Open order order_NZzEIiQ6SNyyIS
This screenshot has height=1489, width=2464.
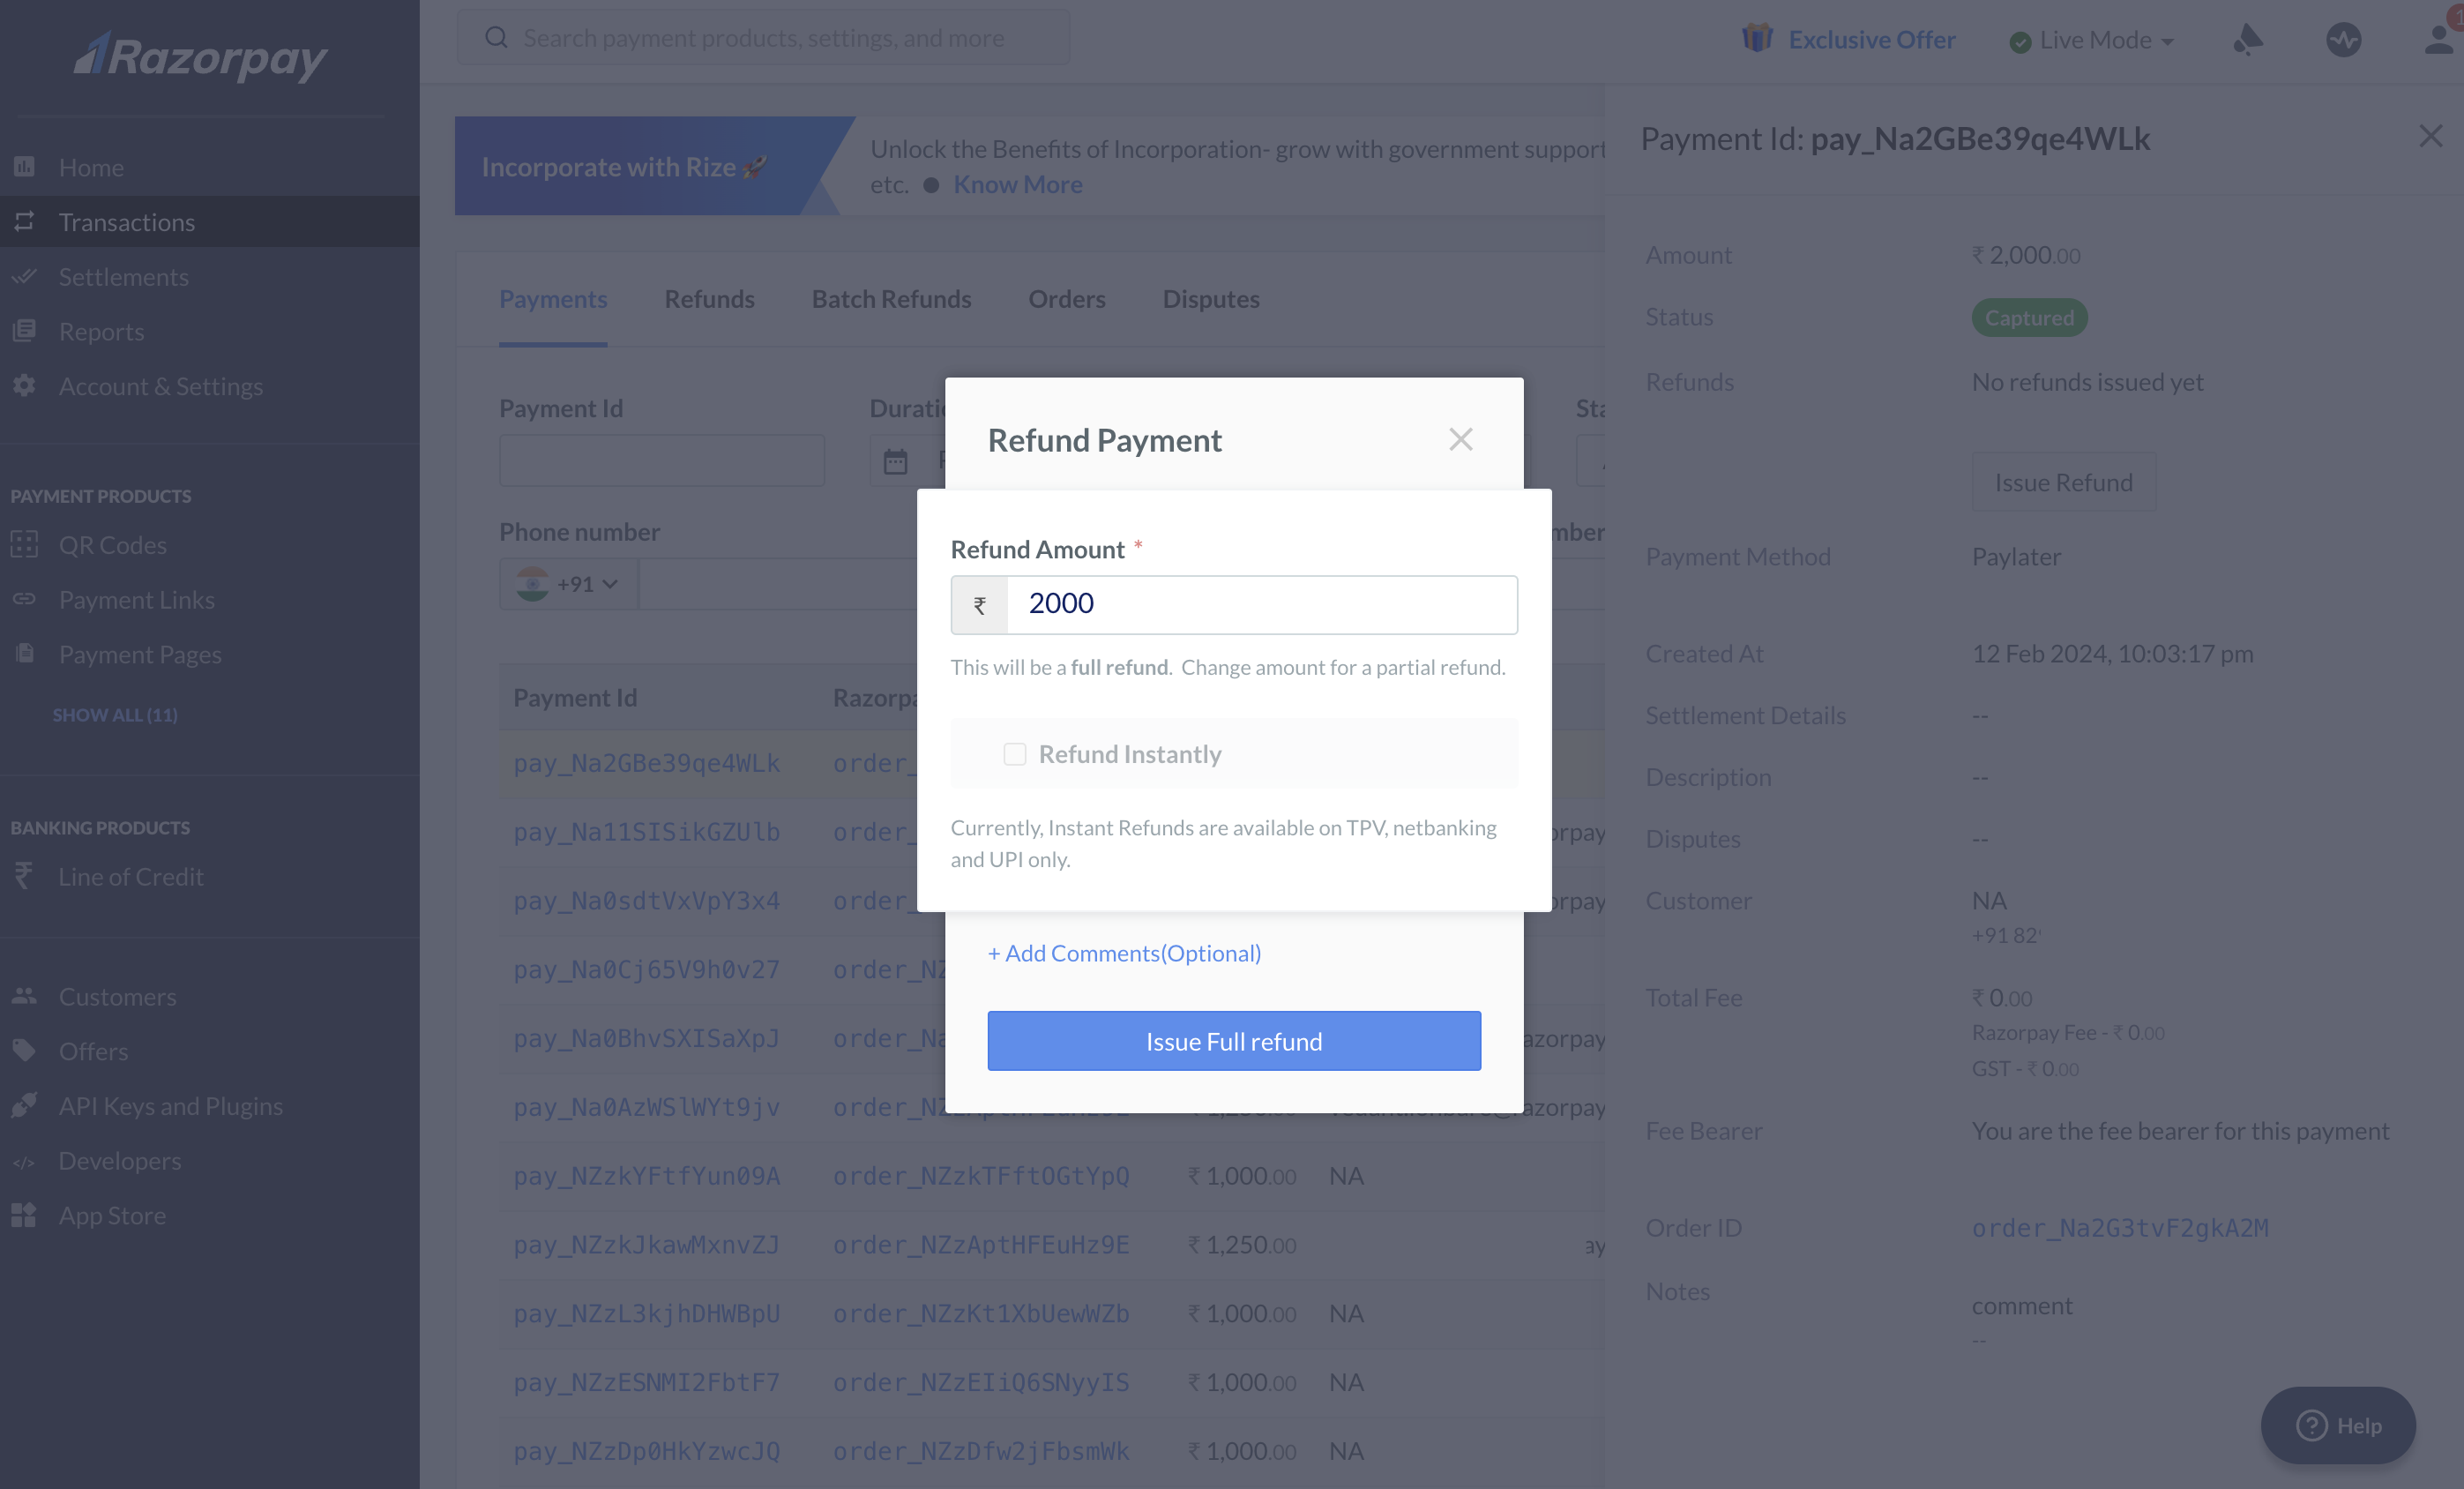[981, 1382]
